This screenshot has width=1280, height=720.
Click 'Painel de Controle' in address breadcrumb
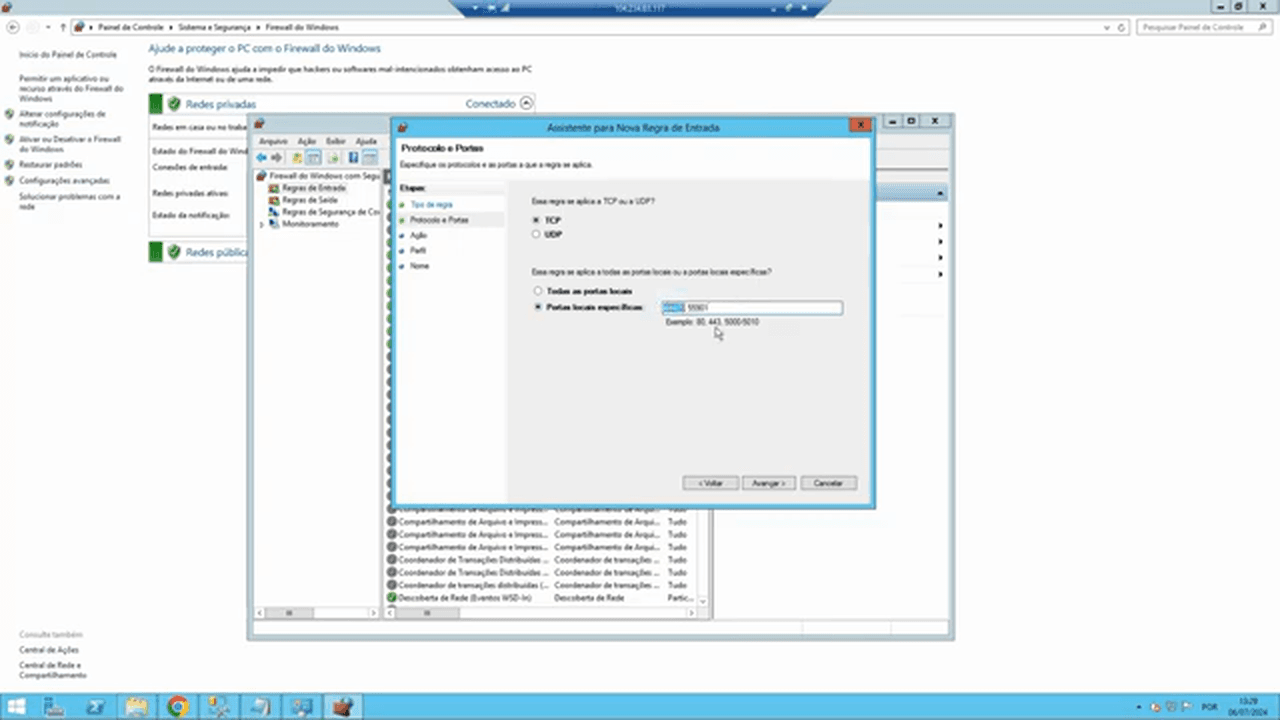(131, 27)
